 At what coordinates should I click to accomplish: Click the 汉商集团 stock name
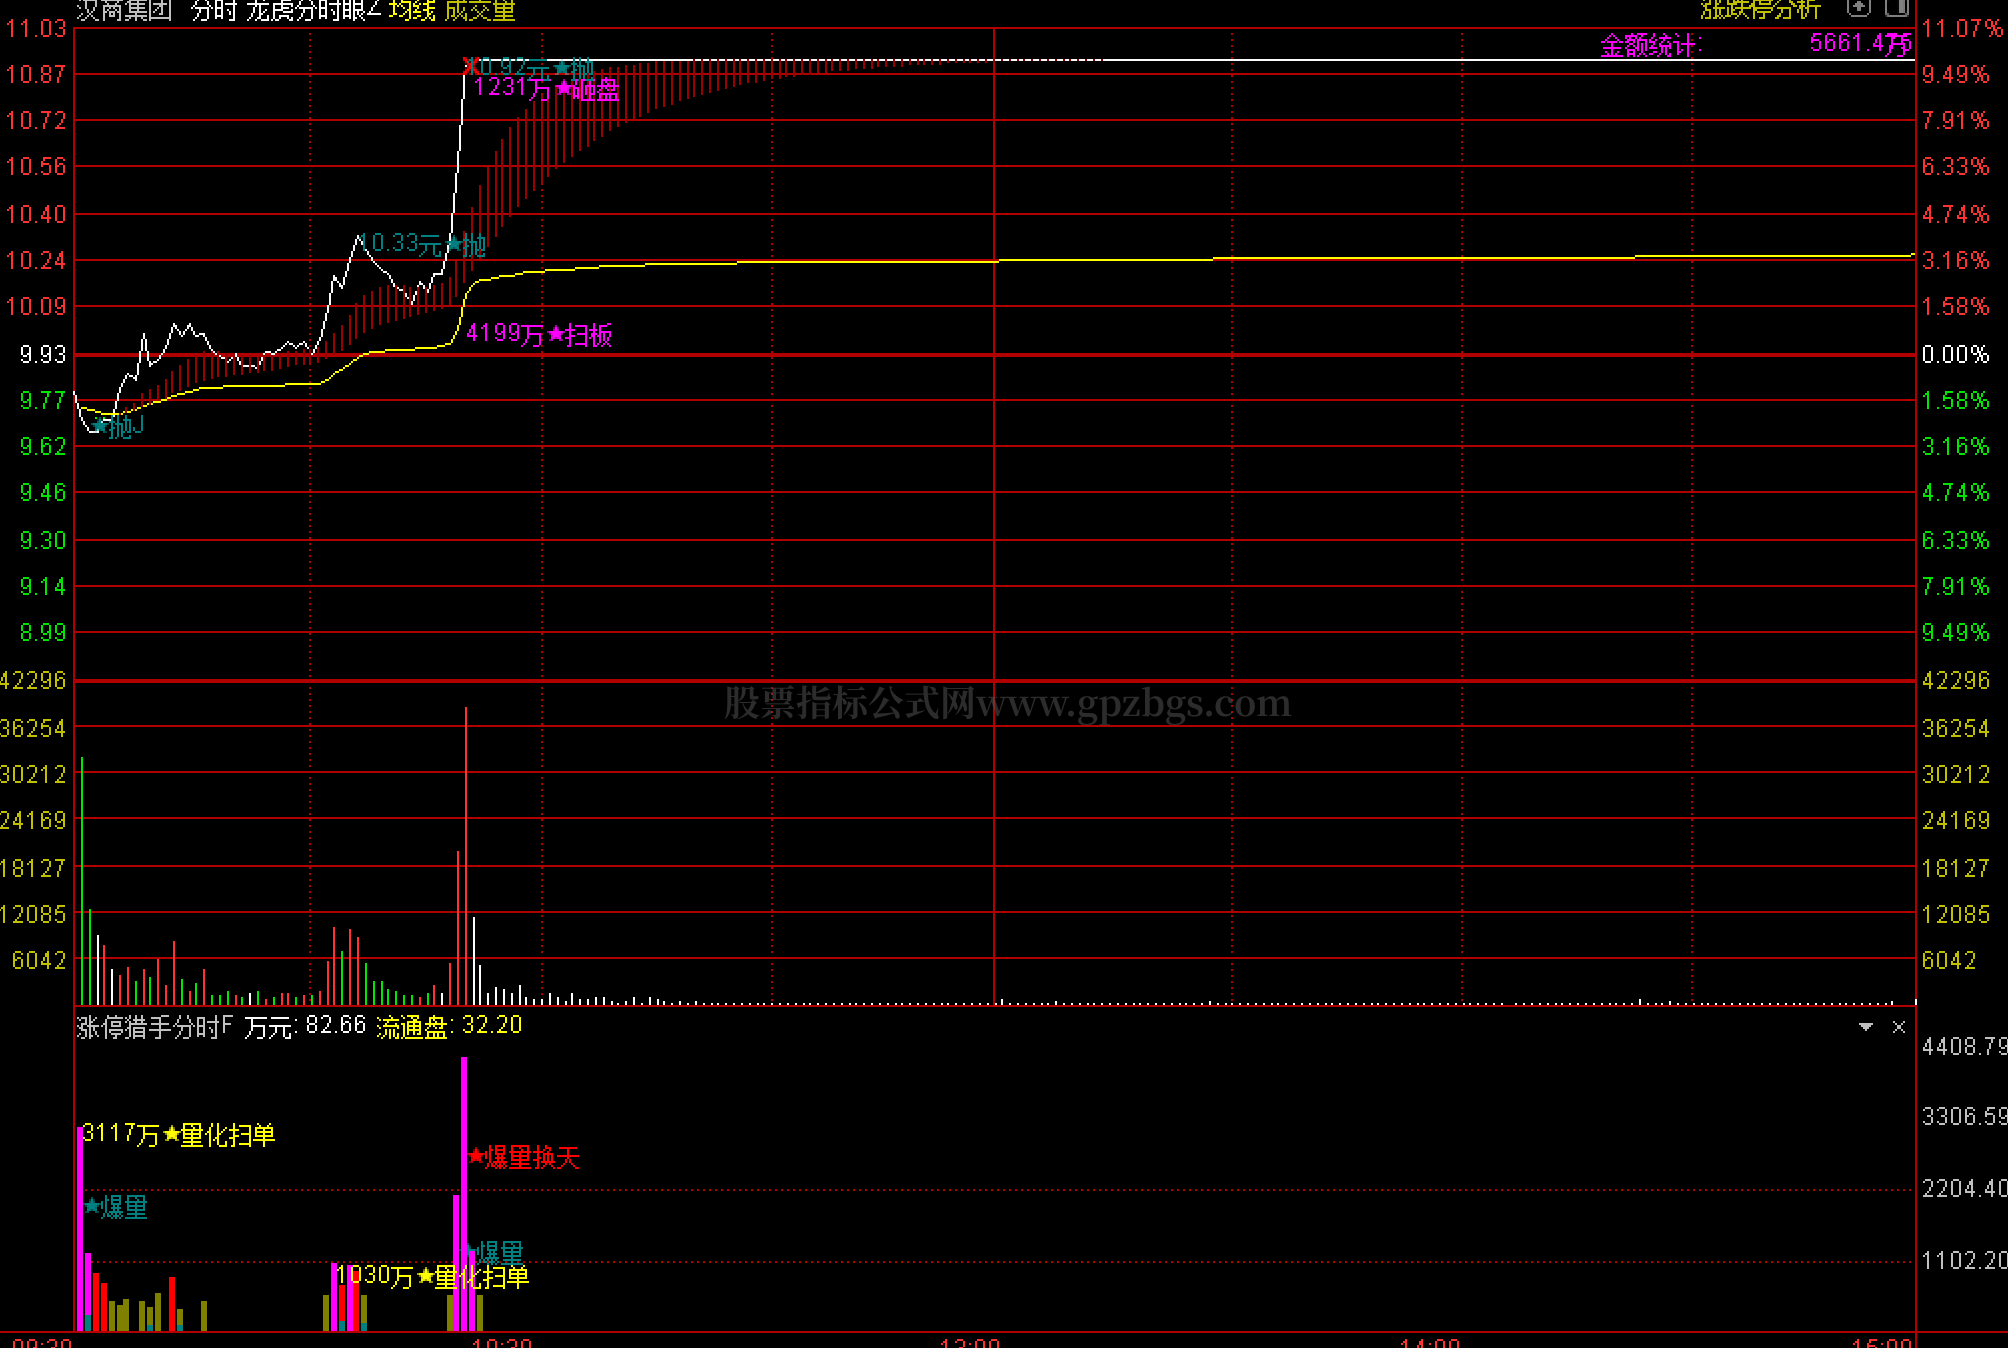point(124,11)
